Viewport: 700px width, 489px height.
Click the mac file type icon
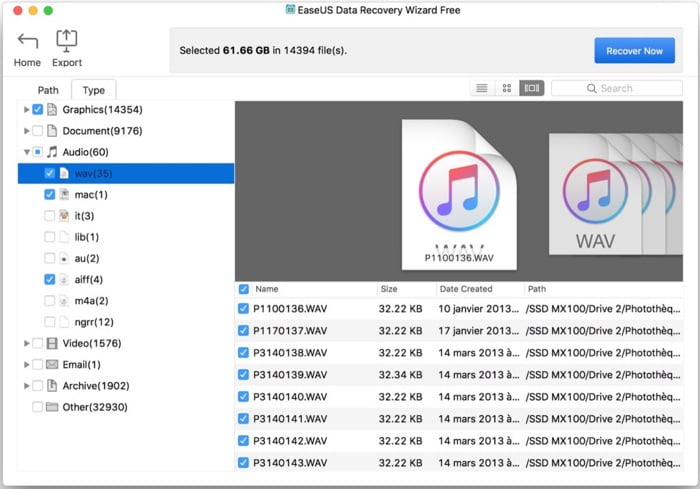(64, 194)
